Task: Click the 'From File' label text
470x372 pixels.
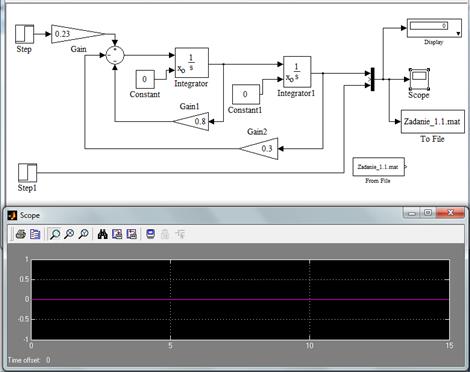Action: (378, 181)
